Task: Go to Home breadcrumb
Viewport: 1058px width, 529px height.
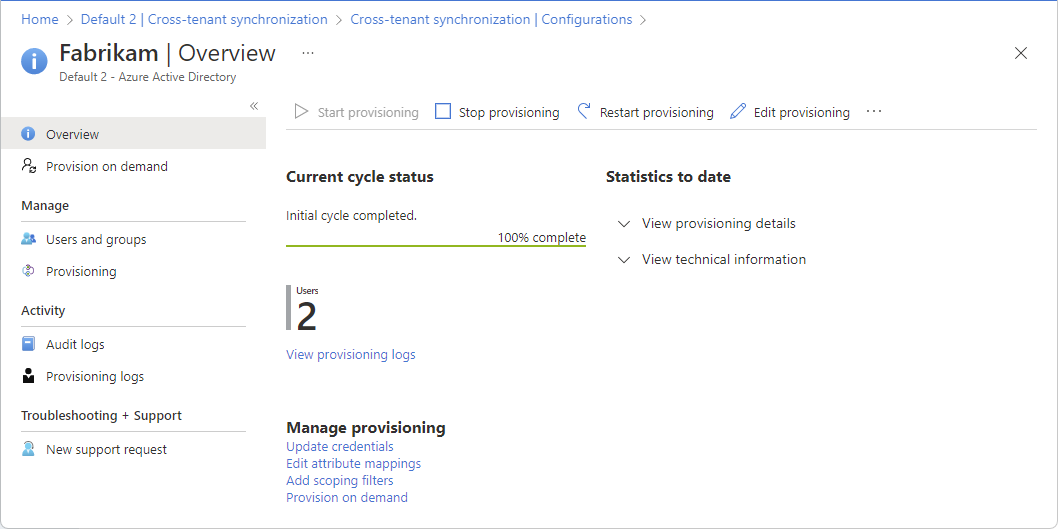Action: 40,20
